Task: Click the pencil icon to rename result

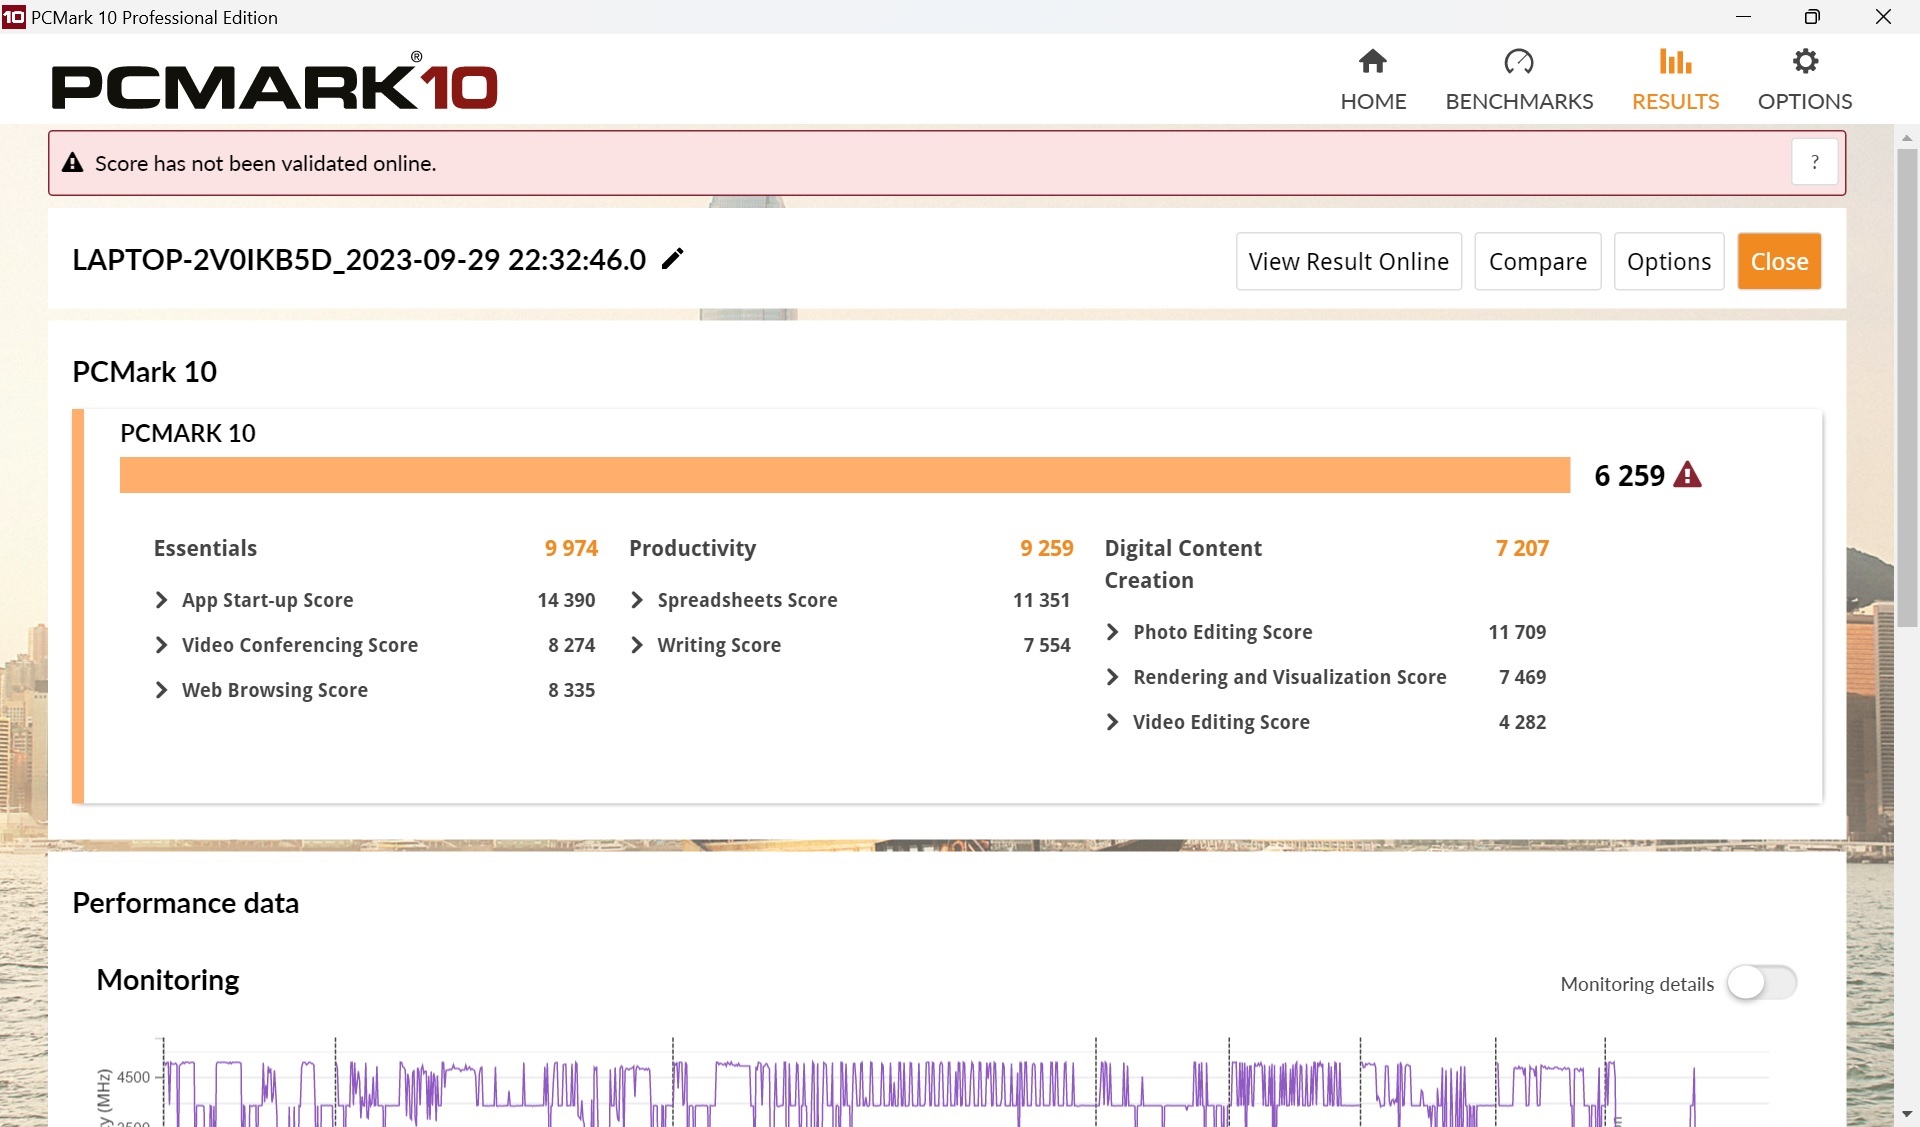Action: 673,259
